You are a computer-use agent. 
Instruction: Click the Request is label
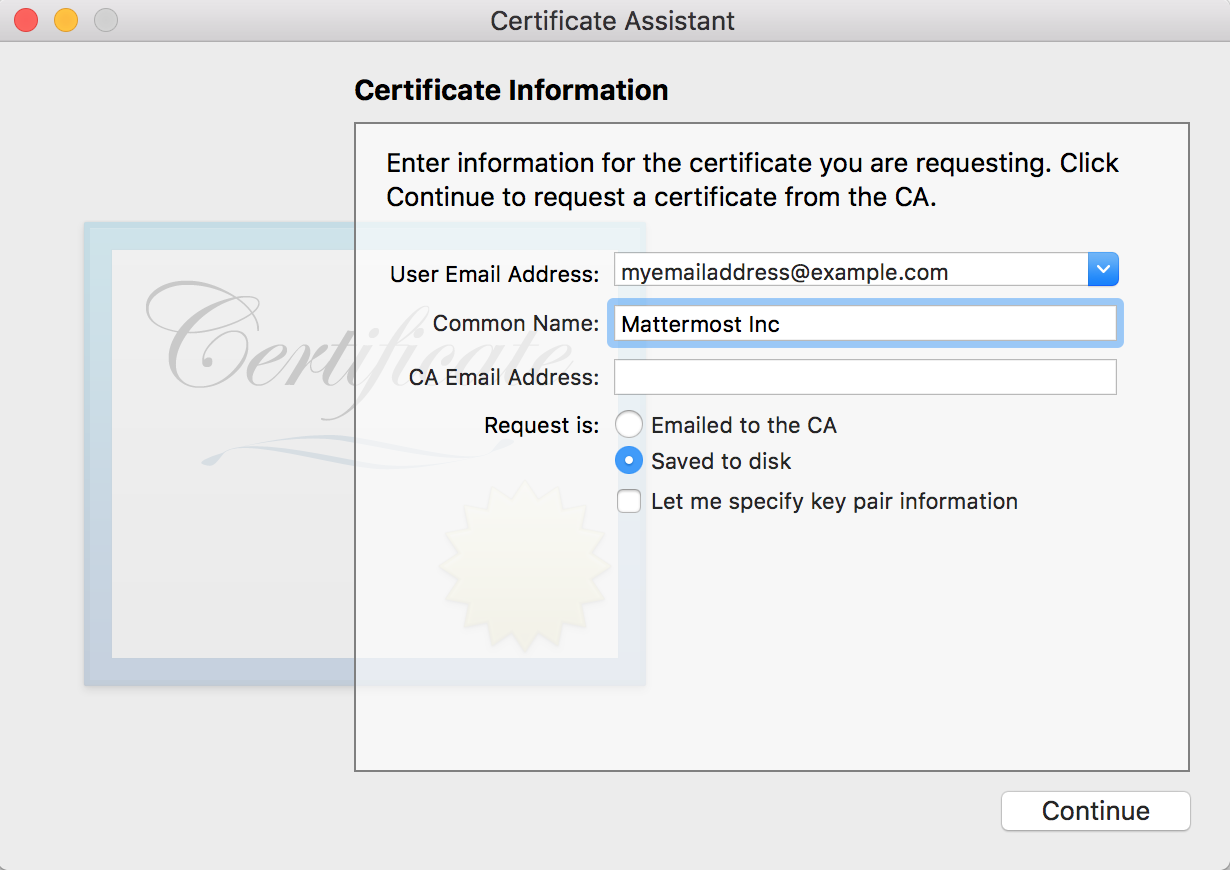tap(541, 425)
